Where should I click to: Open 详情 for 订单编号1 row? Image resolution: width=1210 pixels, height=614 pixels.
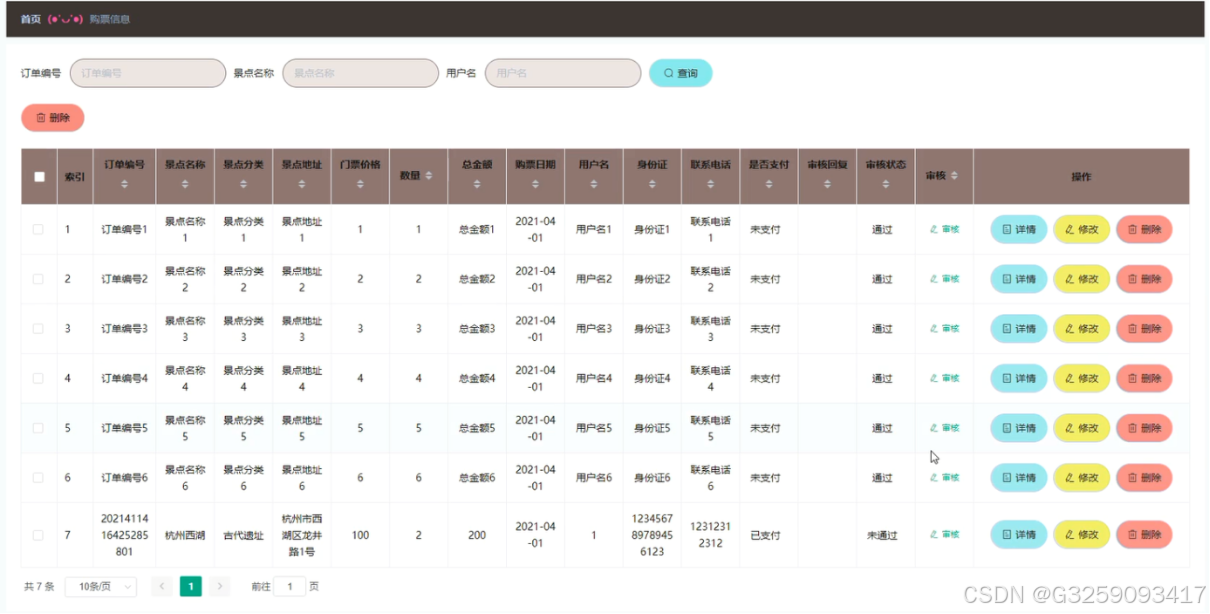point(1018,229)
